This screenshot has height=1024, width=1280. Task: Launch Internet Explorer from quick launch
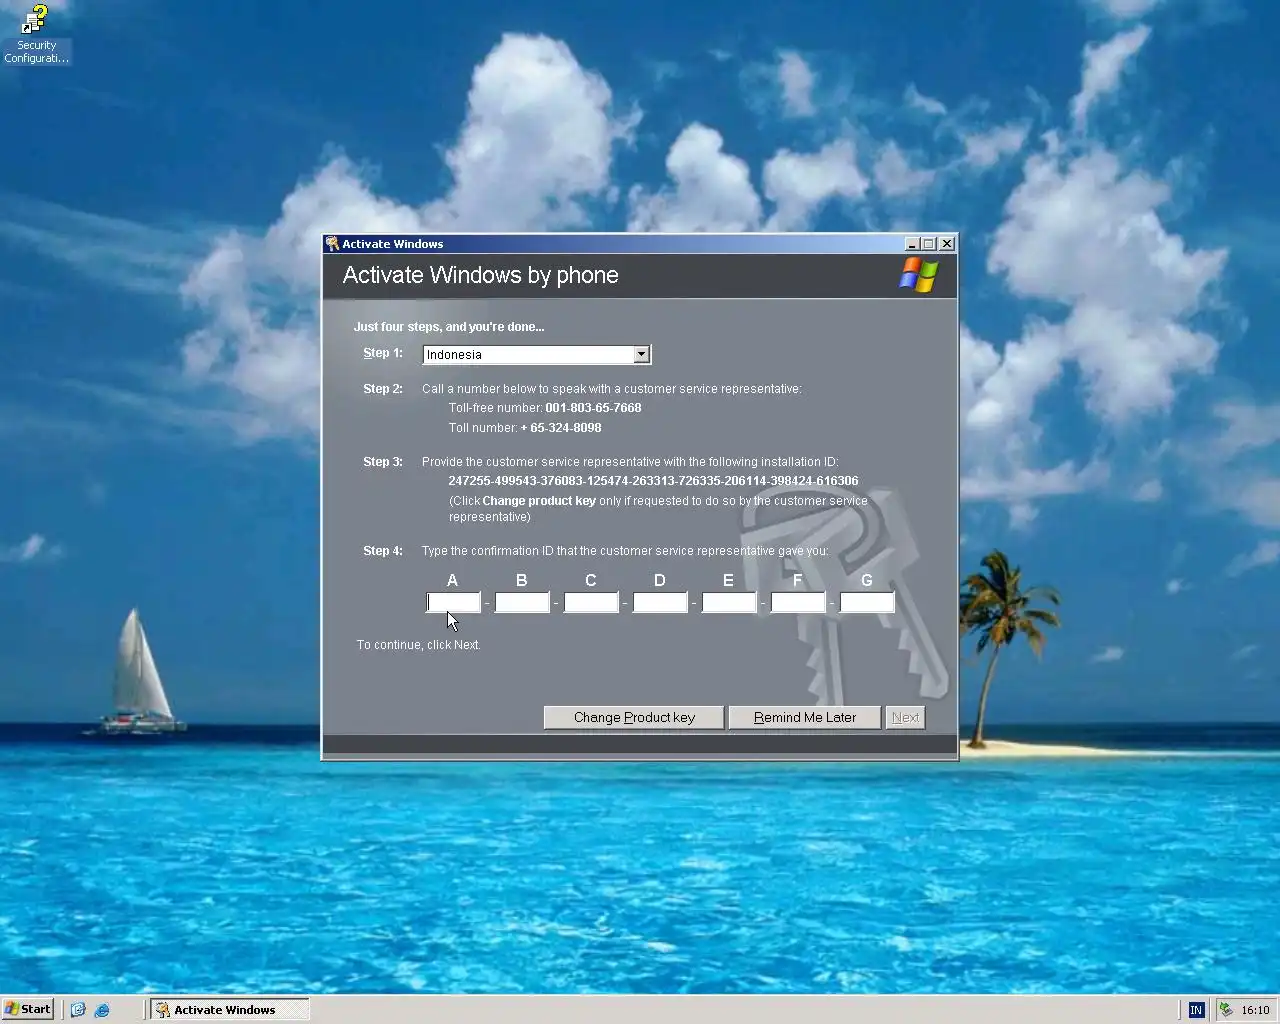[102, 1010]
